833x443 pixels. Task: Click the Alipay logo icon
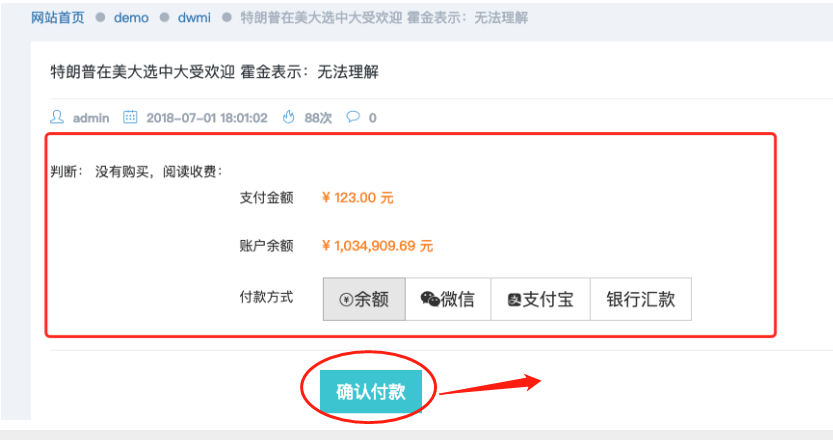[x=514, y=300]
